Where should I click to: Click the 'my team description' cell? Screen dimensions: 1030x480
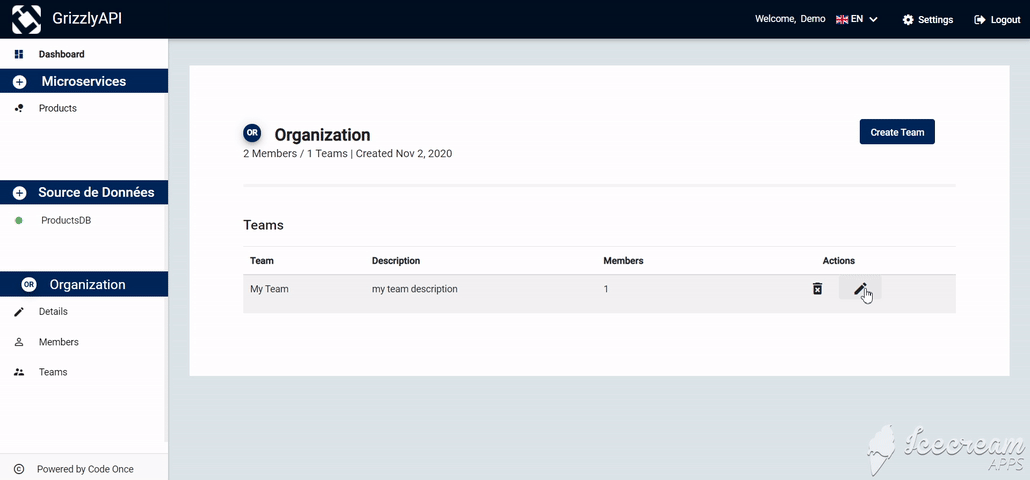pos(414,289)
